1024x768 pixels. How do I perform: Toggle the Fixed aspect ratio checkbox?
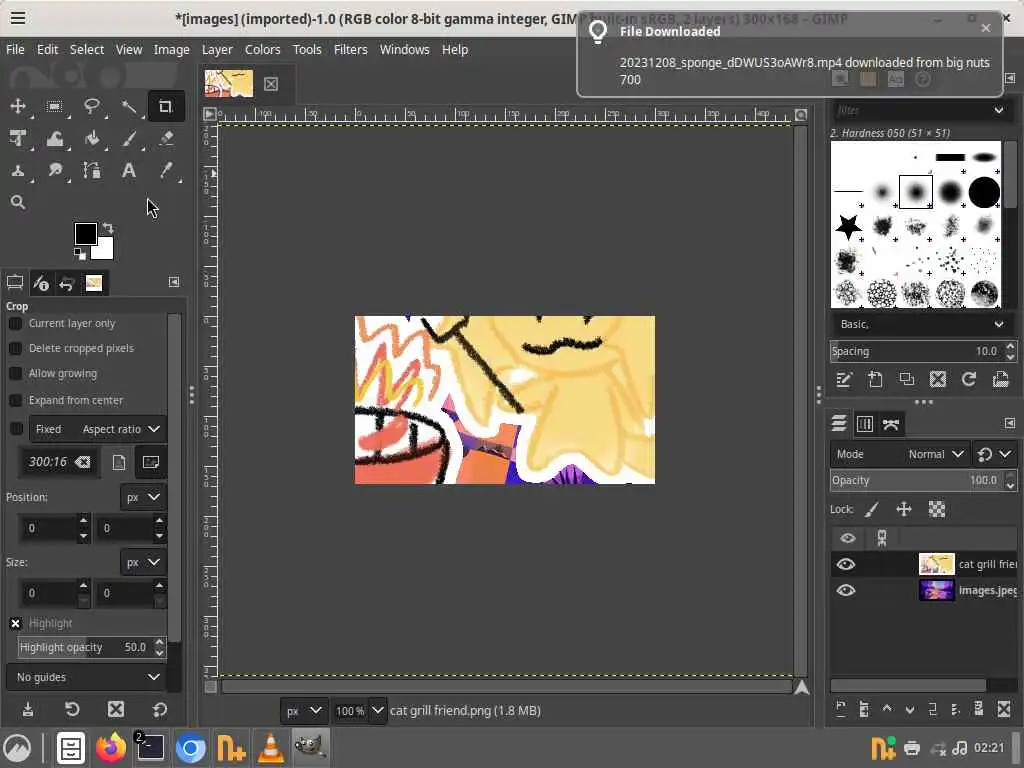[16, 429]
